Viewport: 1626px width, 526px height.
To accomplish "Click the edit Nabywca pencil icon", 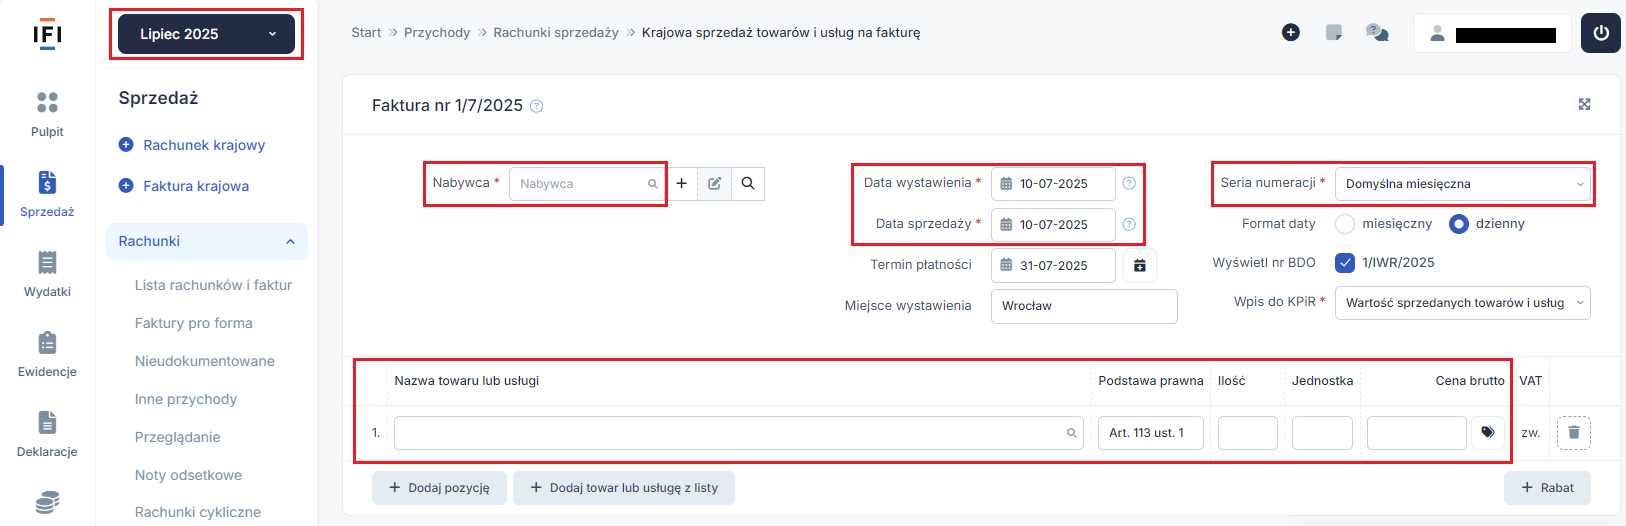I will (x=714, y=184).
